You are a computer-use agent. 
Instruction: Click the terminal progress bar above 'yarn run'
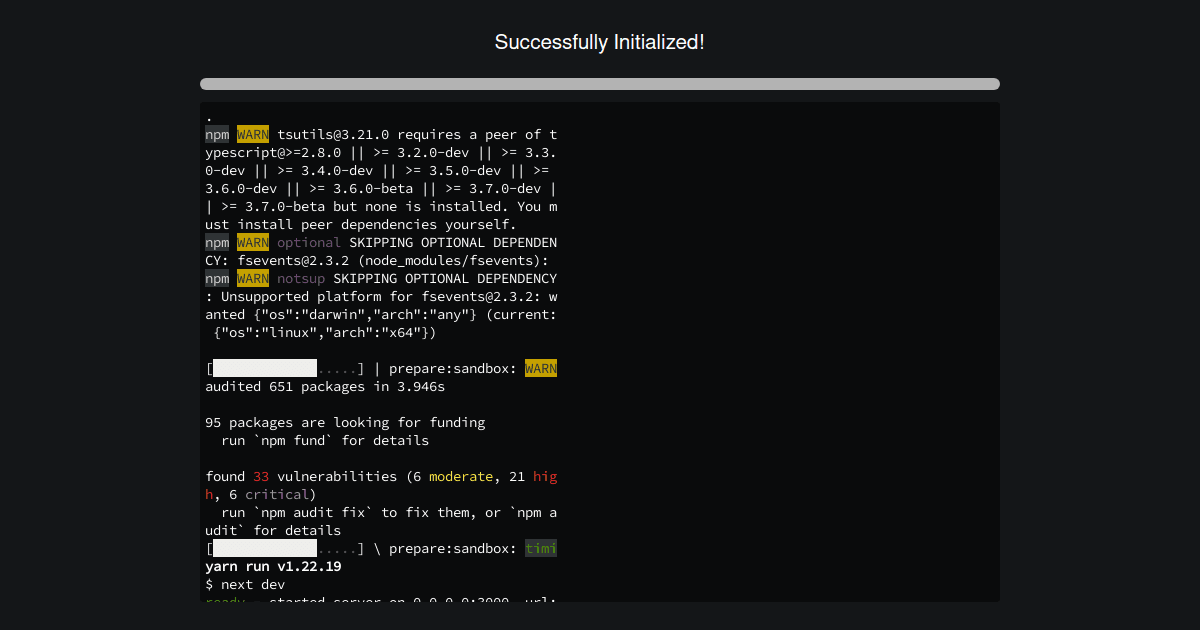[285, 548]
